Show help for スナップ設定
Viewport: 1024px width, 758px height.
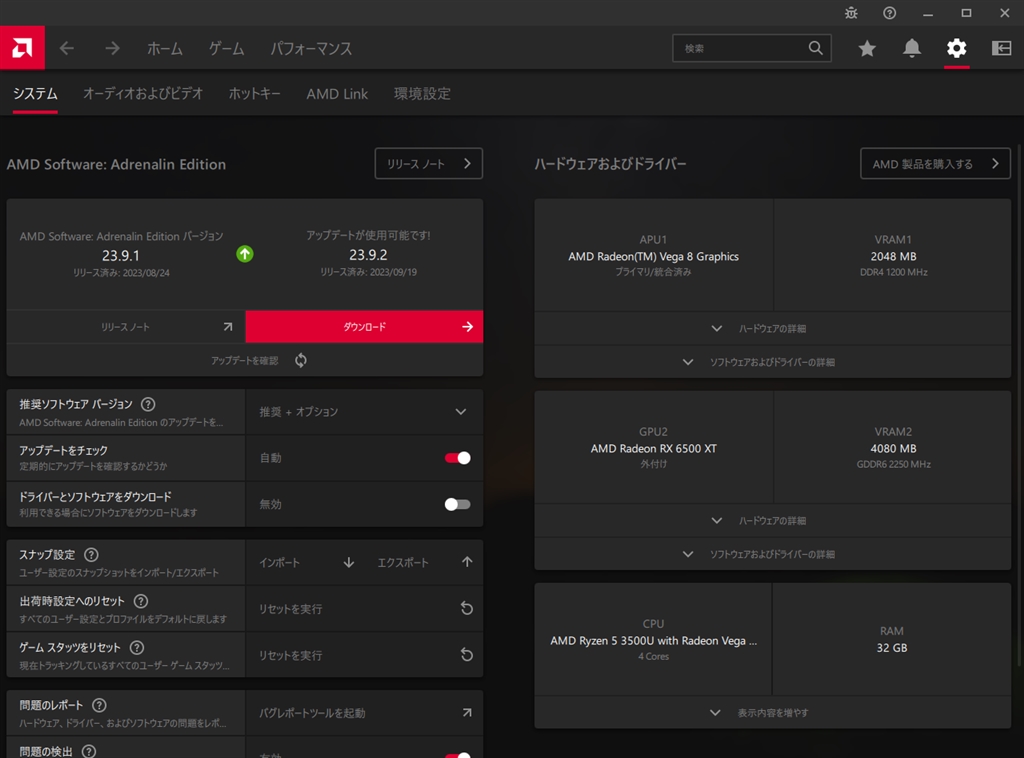91,555
